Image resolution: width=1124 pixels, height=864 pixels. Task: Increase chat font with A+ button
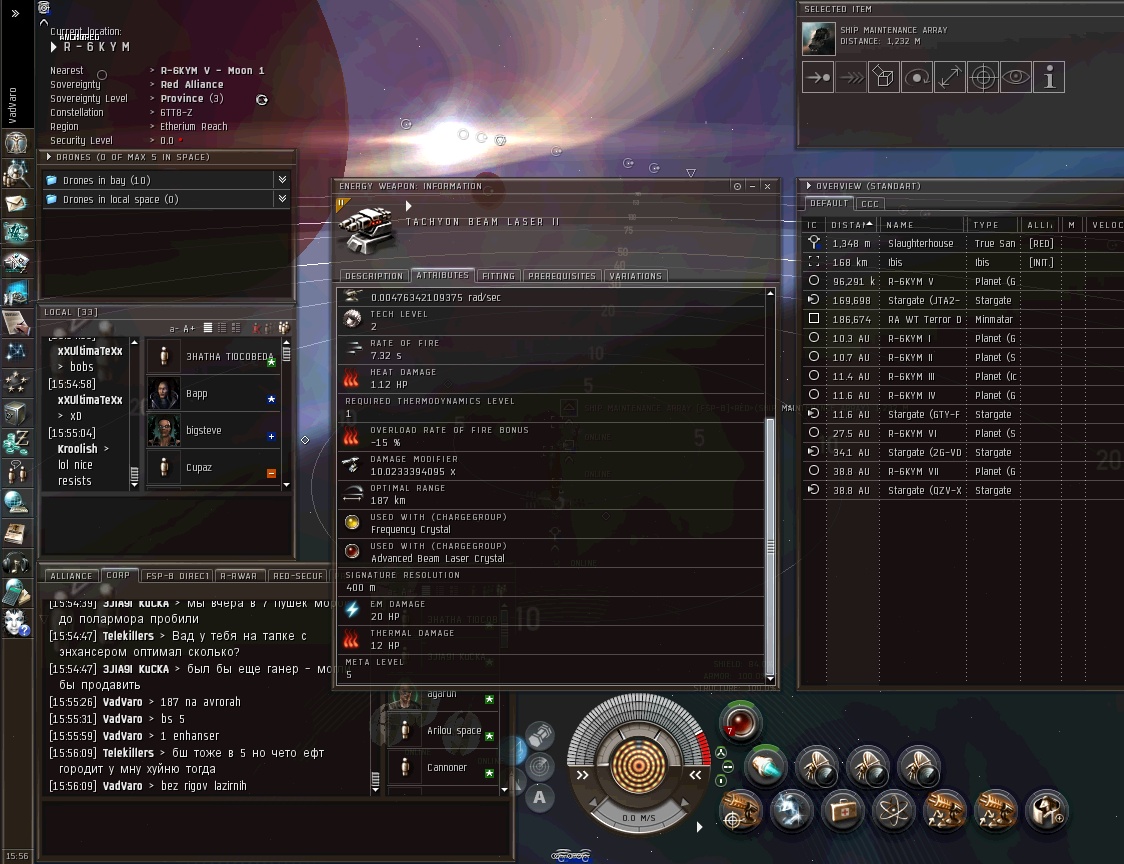pos(189,328)
